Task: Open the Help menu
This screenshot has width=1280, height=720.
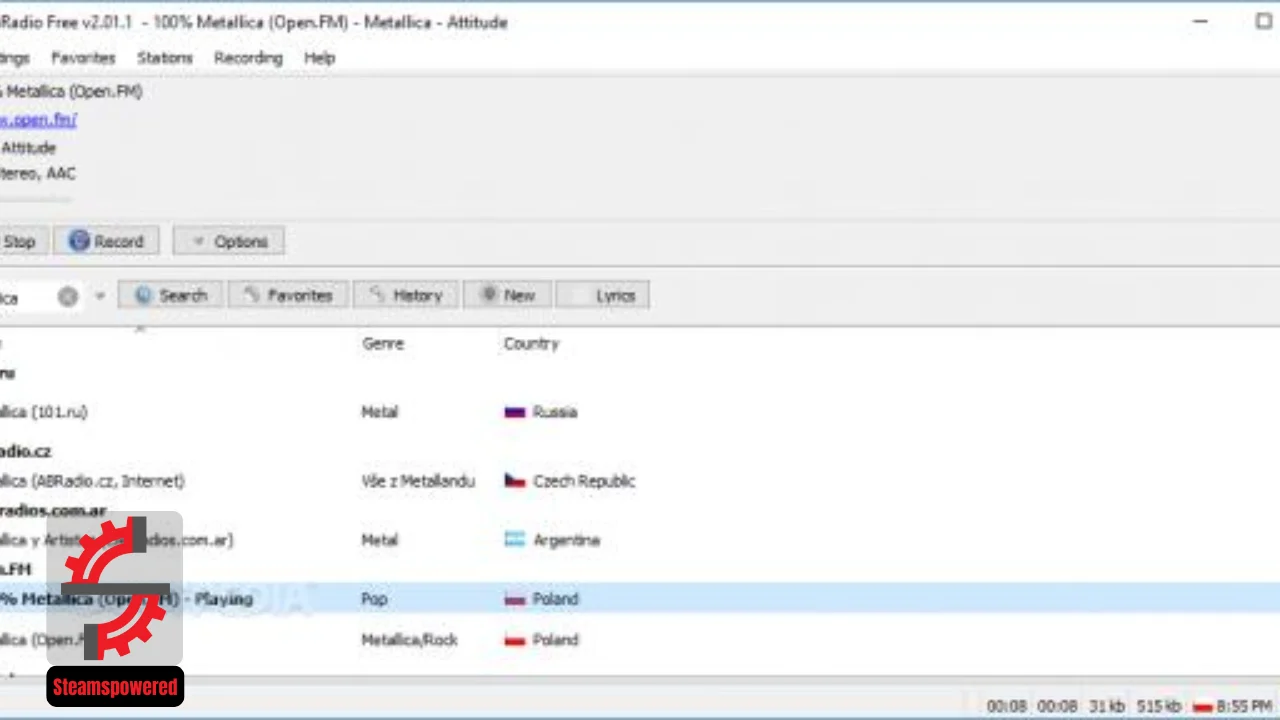Action: coord(319,58)
